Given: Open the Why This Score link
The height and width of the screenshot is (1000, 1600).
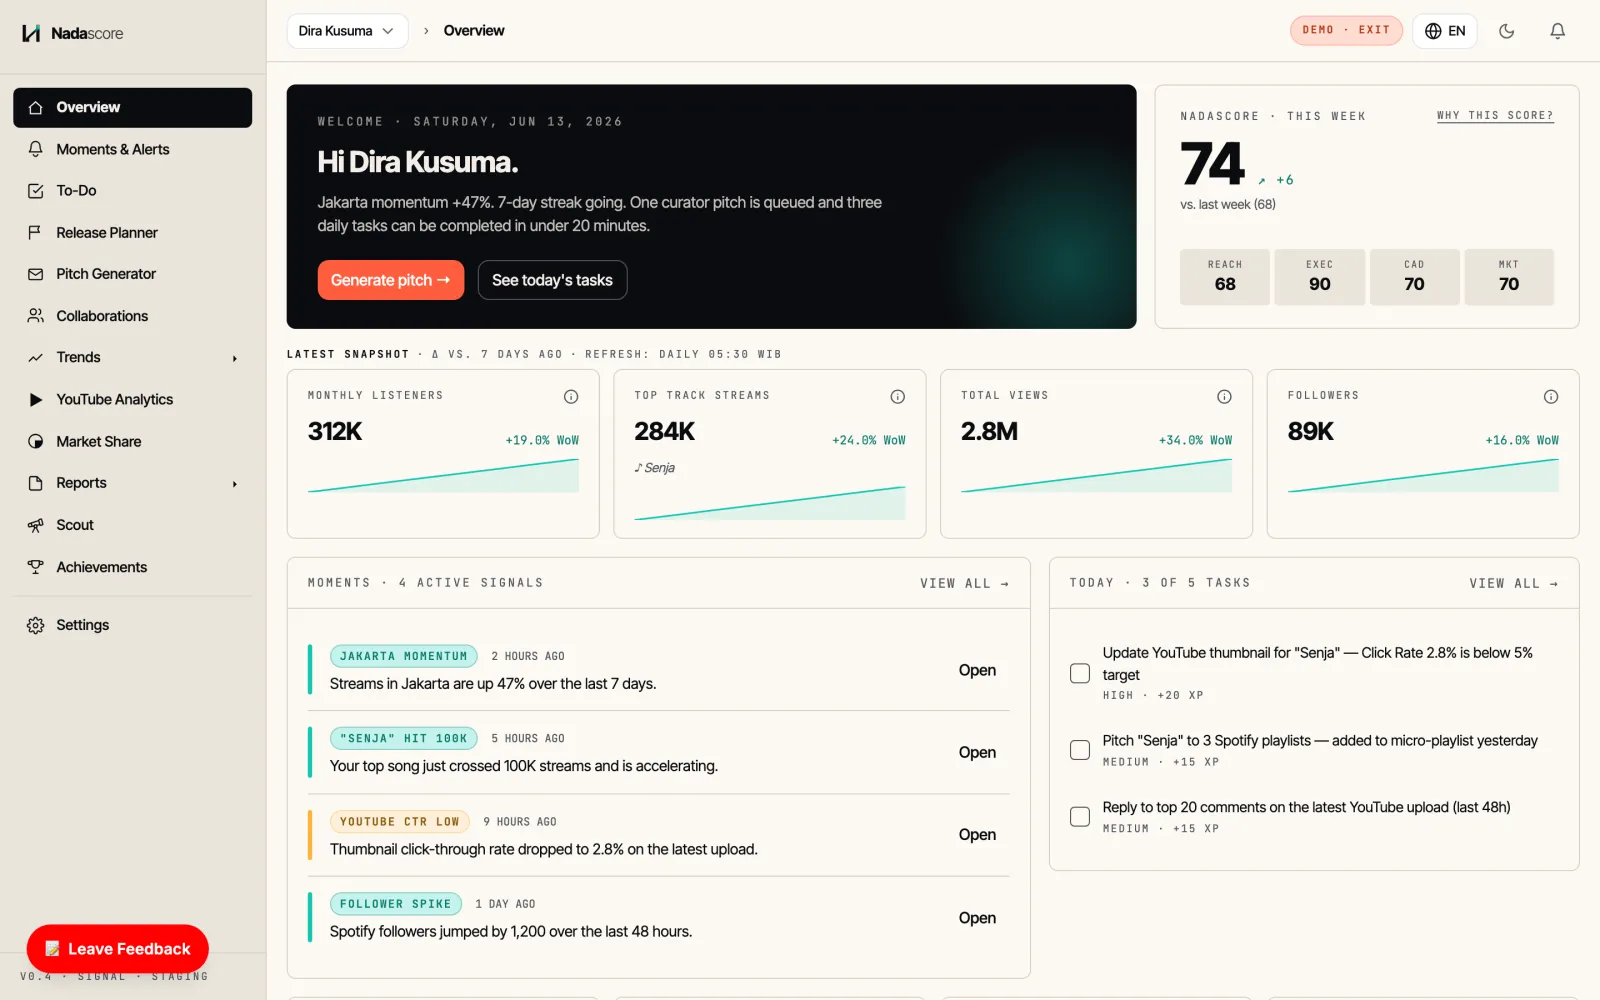Looking at the screenshot, I should coord(1495,116).
